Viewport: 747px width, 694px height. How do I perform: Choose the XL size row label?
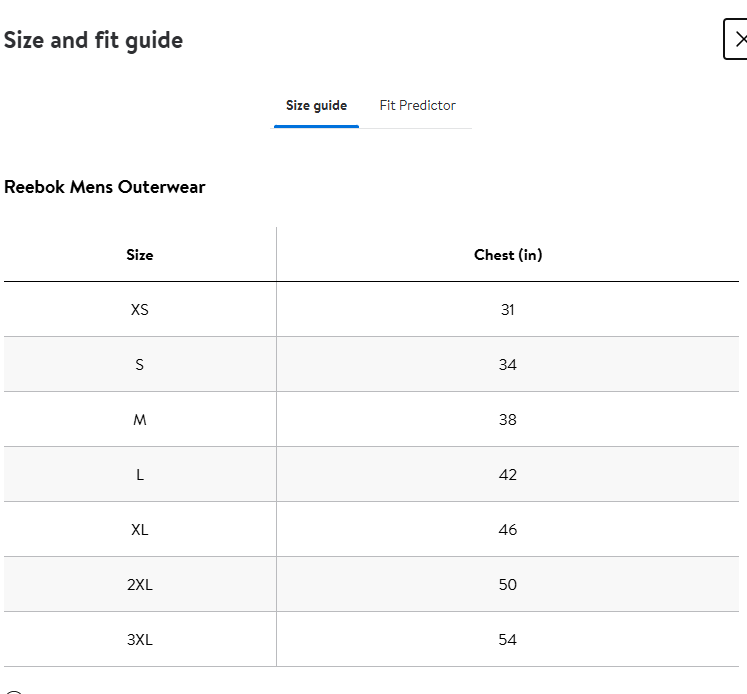(x=140, y=530)
